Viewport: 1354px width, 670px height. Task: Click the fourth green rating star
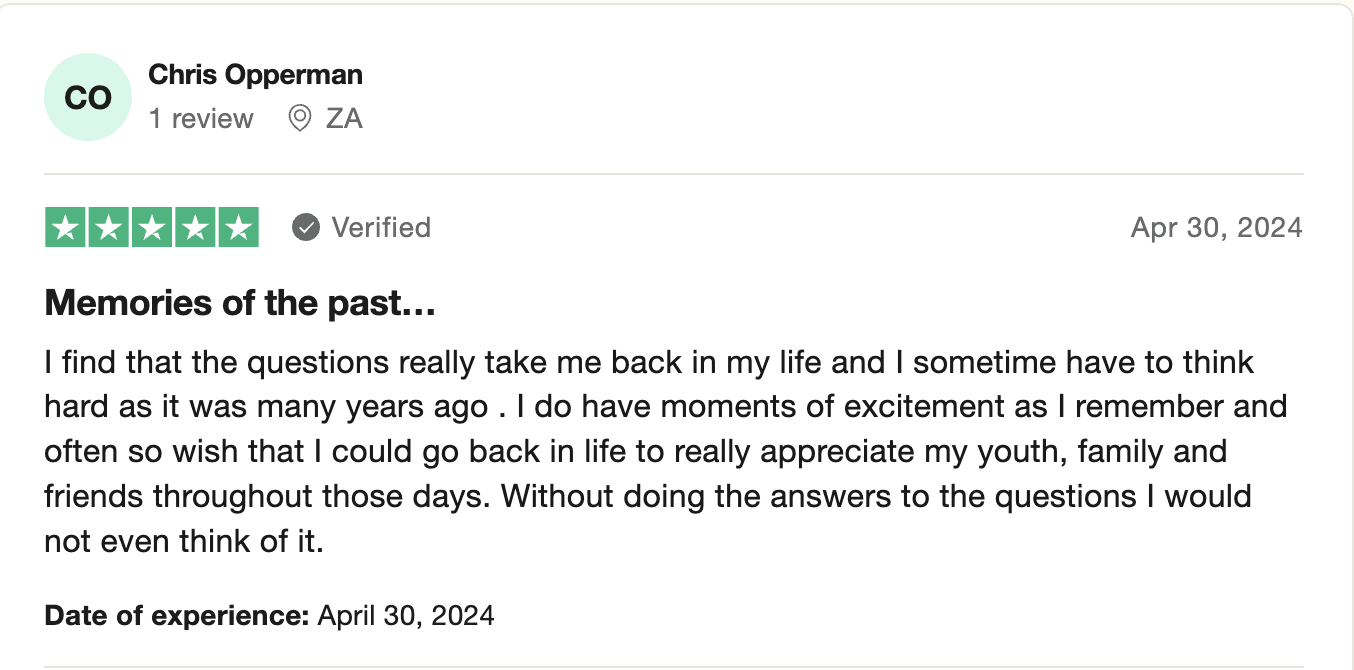[195, 228]
